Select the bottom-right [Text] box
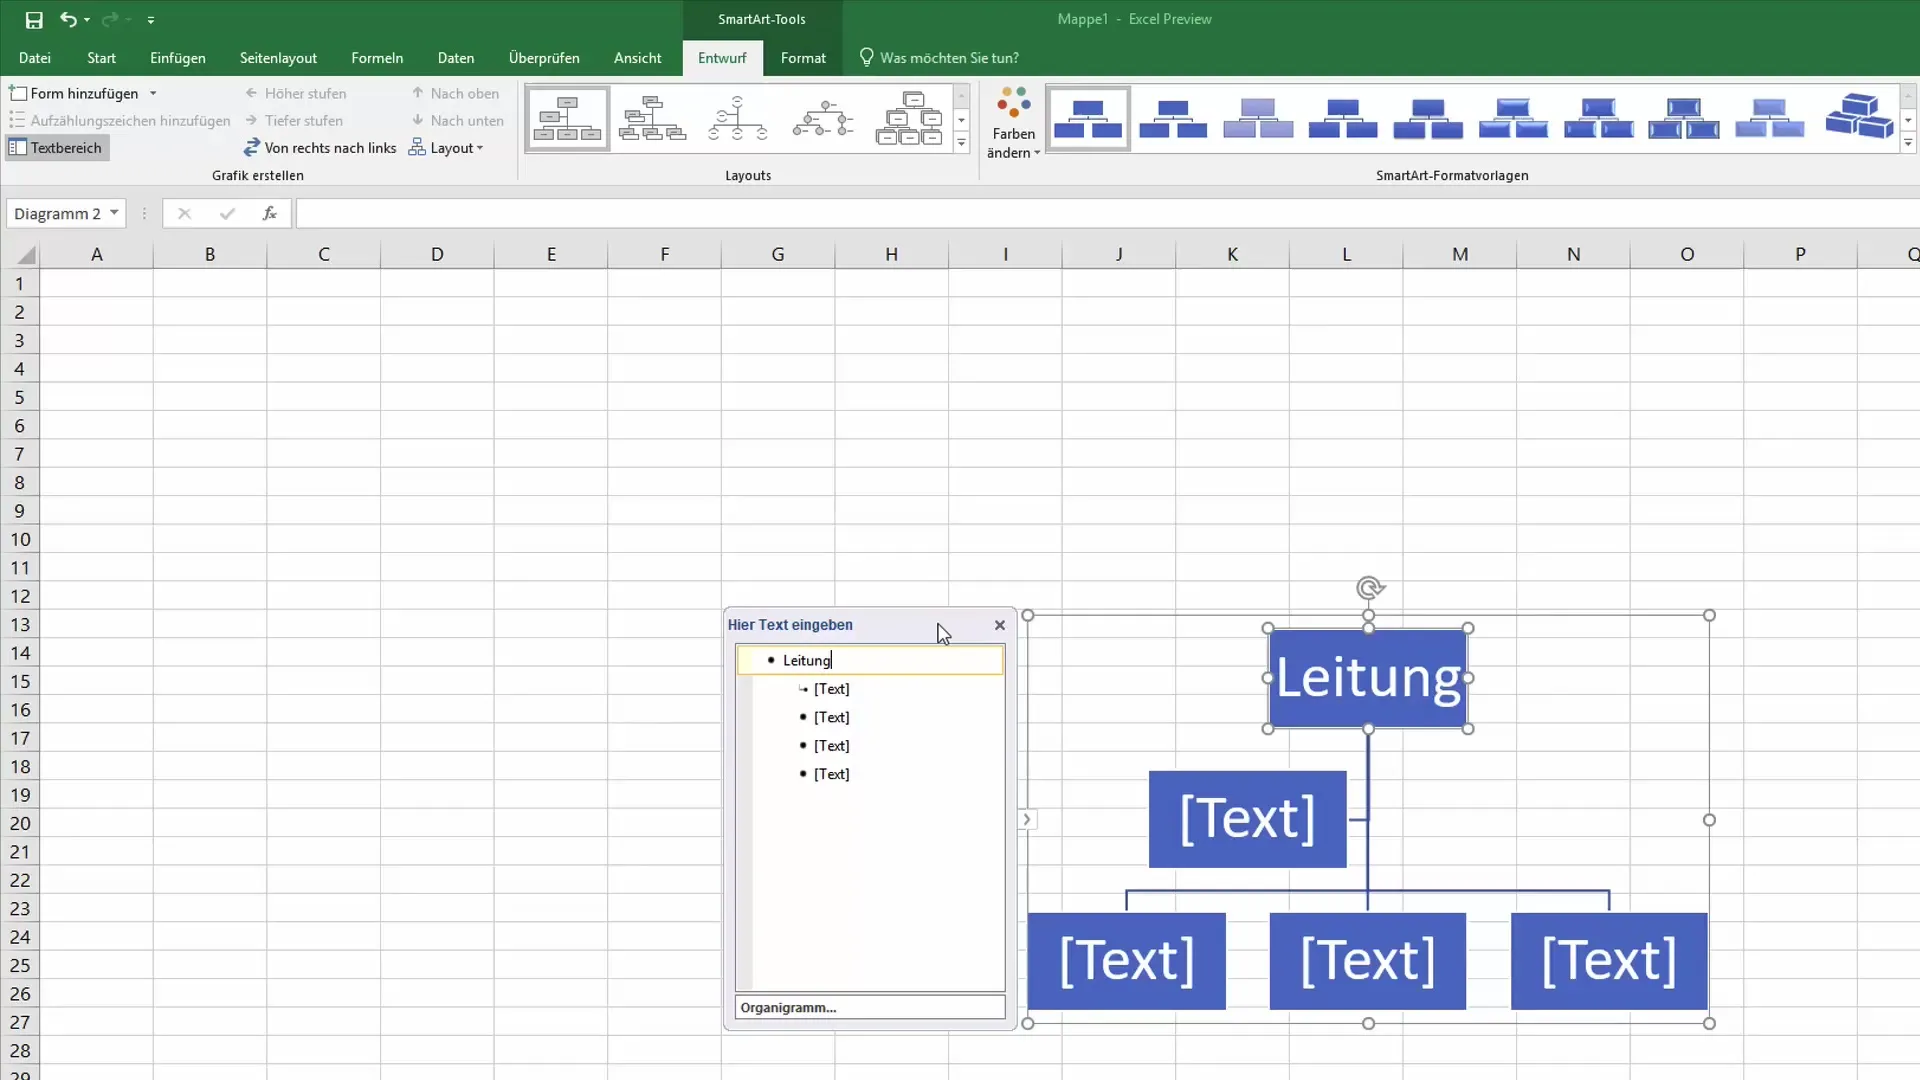 pyautogui.click(x=1609, y=961)
